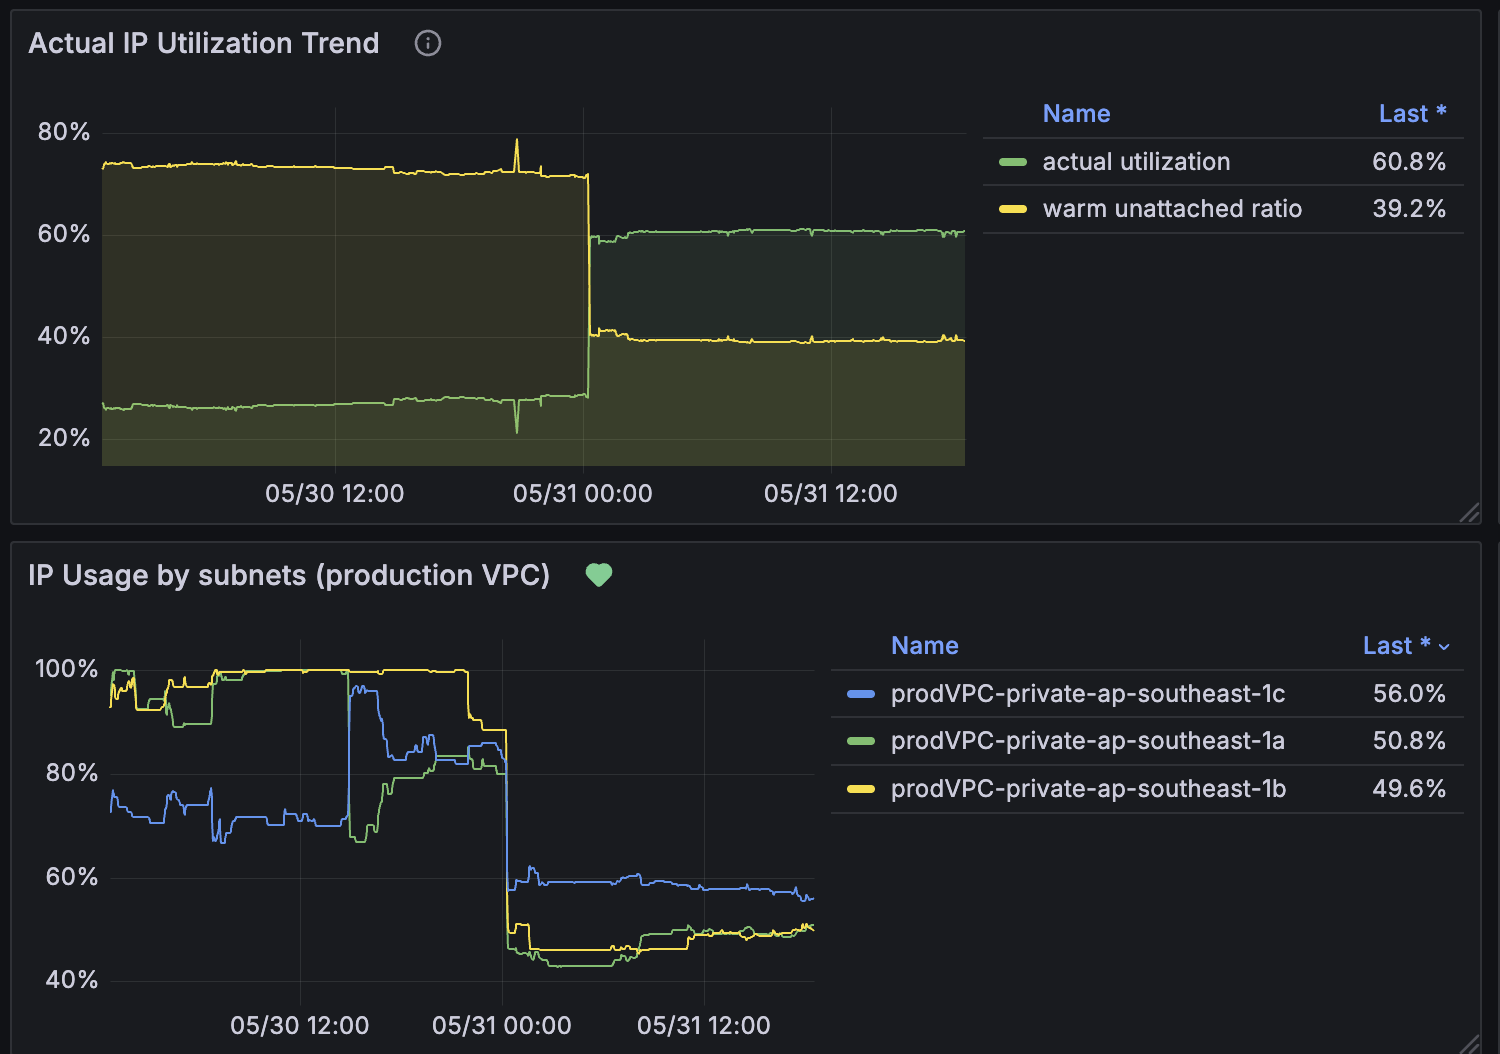Click yellow swatch for warm unattached ratio
The image size is (1500, 1054).
pyautogui.click(x=1013, y=209)
